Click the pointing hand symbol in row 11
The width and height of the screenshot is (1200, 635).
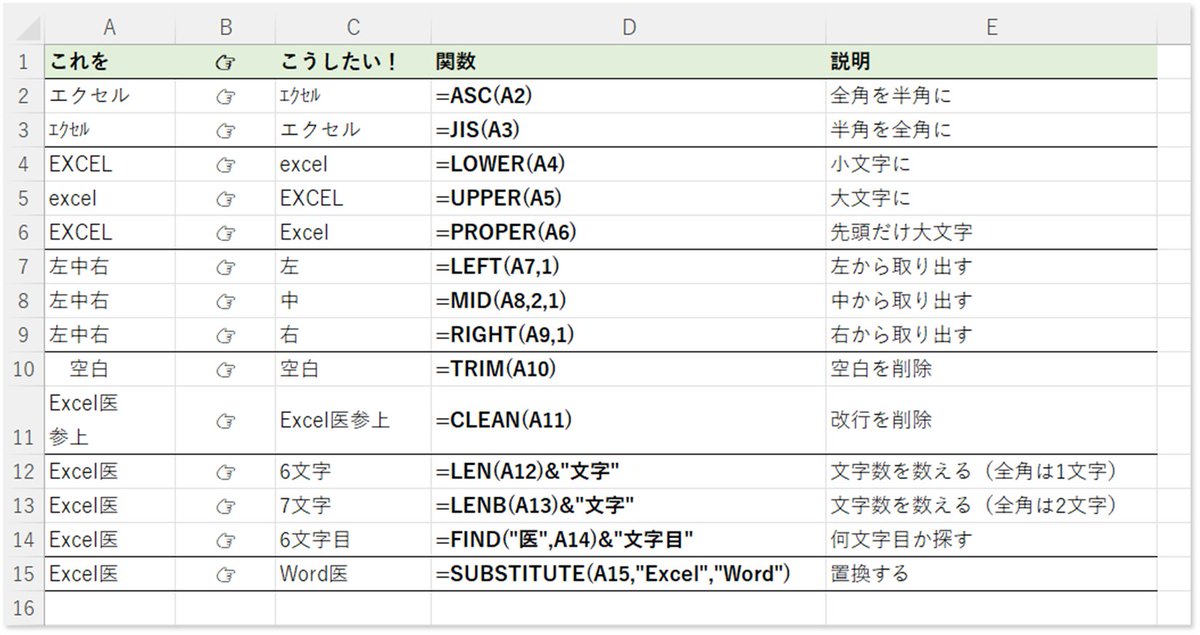[225, 421]
